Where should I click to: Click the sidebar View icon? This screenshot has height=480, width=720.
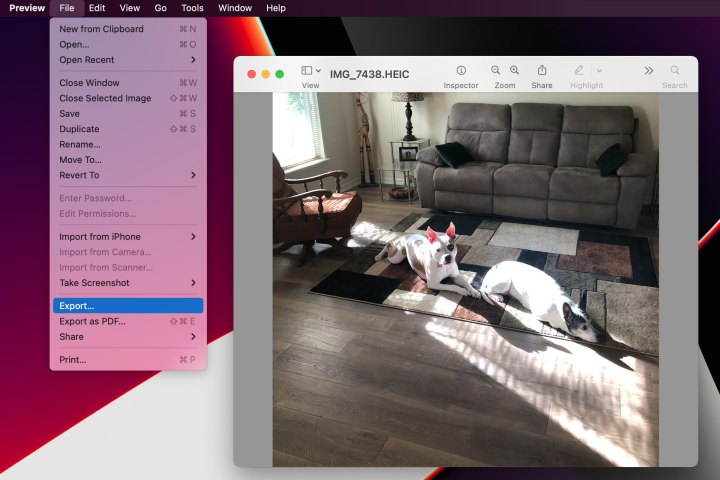307,71
